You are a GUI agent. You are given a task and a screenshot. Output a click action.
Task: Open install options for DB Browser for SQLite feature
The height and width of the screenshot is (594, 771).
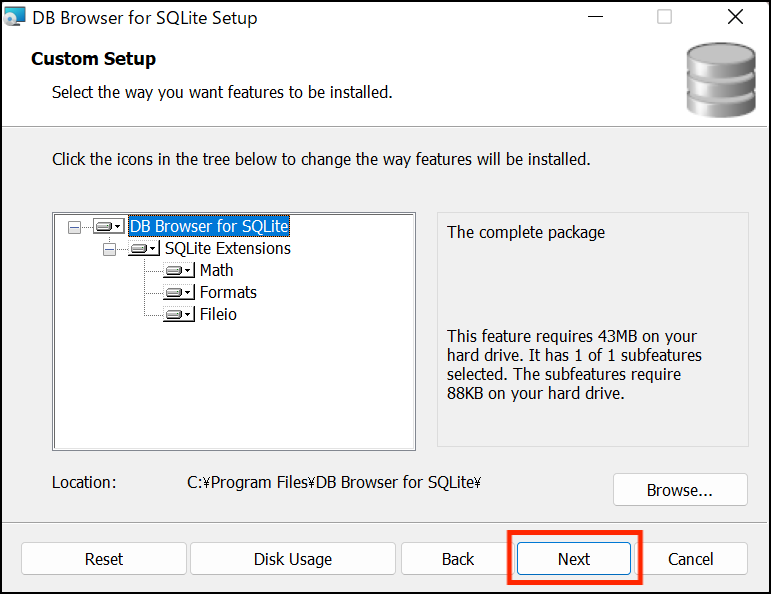tap(109, 227)
